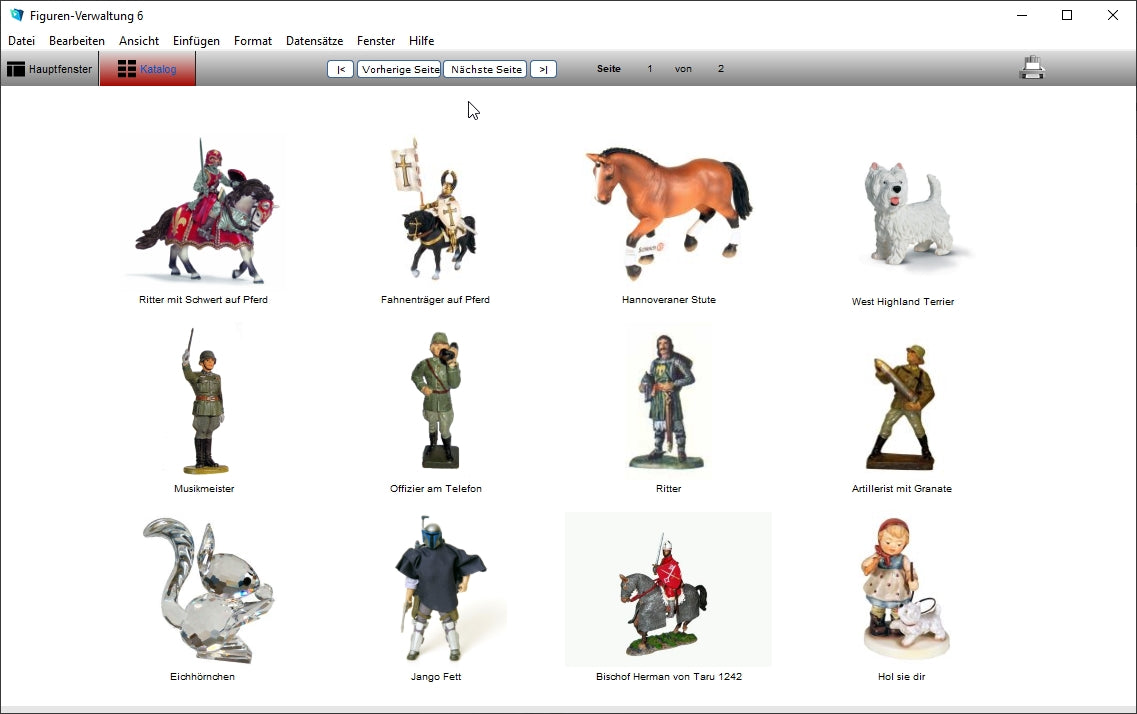Expand the Datensätze menu

[314, 41]
